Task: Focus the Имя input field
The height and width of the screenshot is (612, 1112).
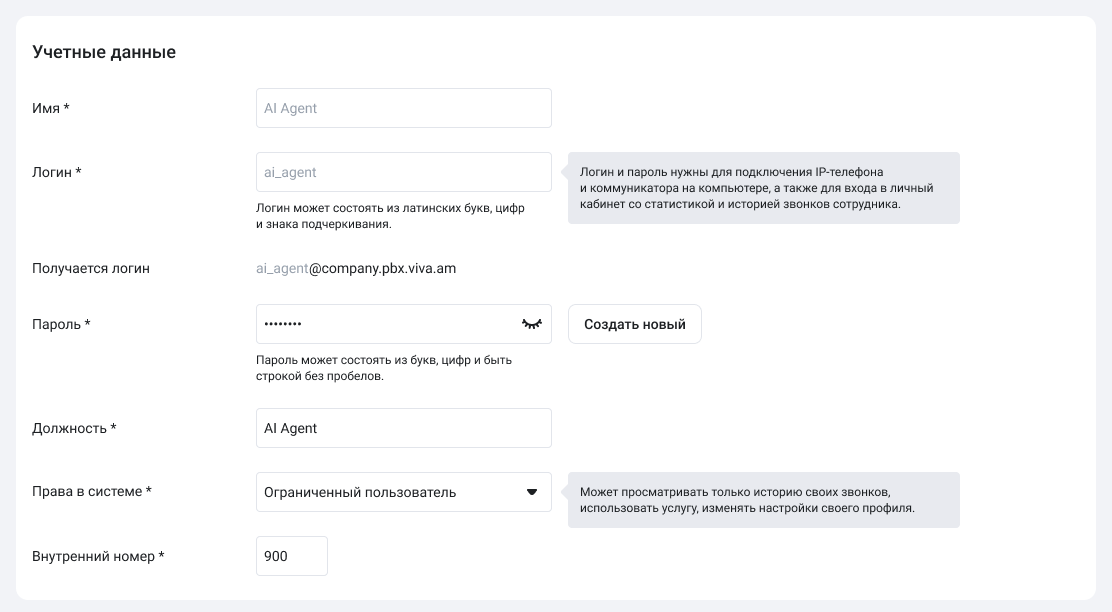Action: coord(404,109)
